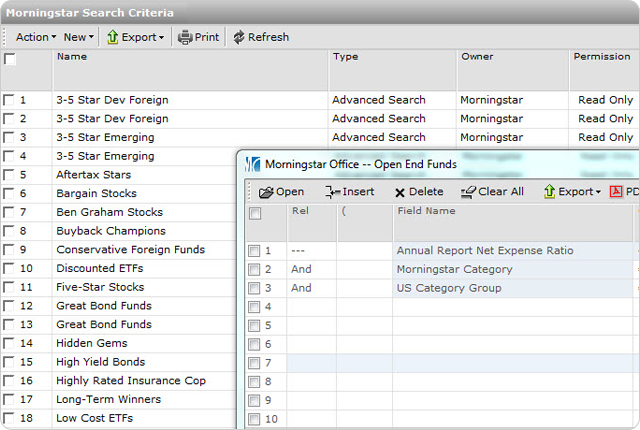Check the box for dialog row 7
The image size is (640, 430).
point(254,363)
